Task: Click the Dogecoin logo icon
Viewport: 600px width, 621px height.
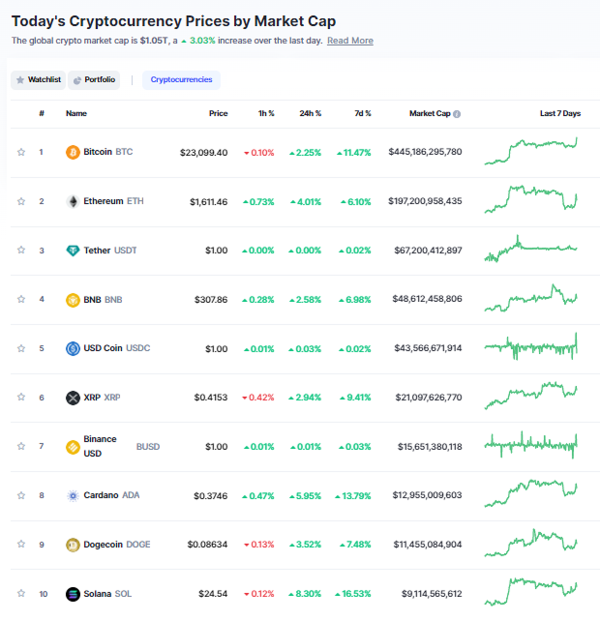Action: click(x=72, y=545)
